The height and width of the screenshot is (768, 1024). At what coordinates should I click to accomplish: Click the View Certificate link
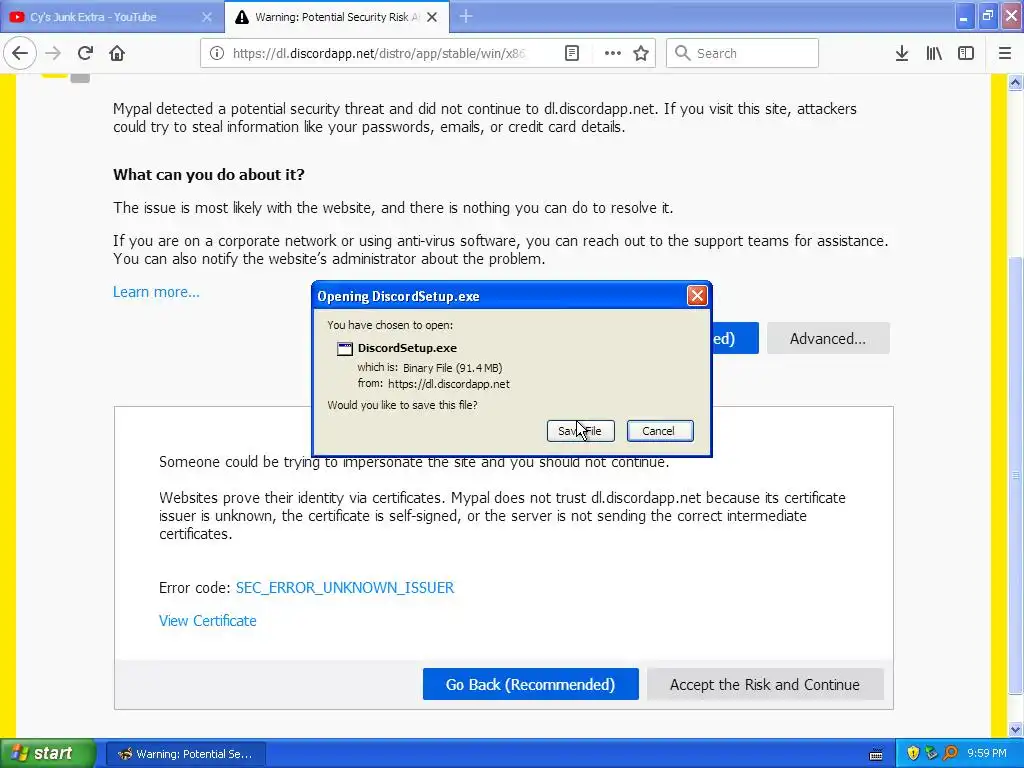coord(208,621)
